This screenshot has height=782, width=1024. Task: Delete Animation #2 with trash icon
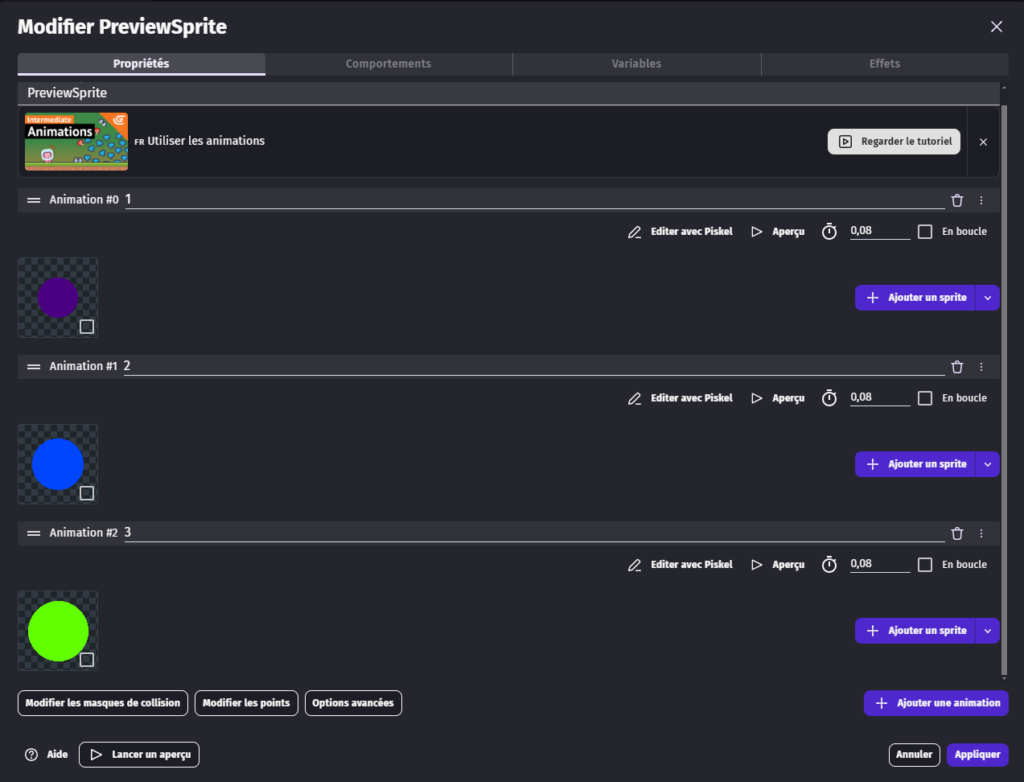957,534
